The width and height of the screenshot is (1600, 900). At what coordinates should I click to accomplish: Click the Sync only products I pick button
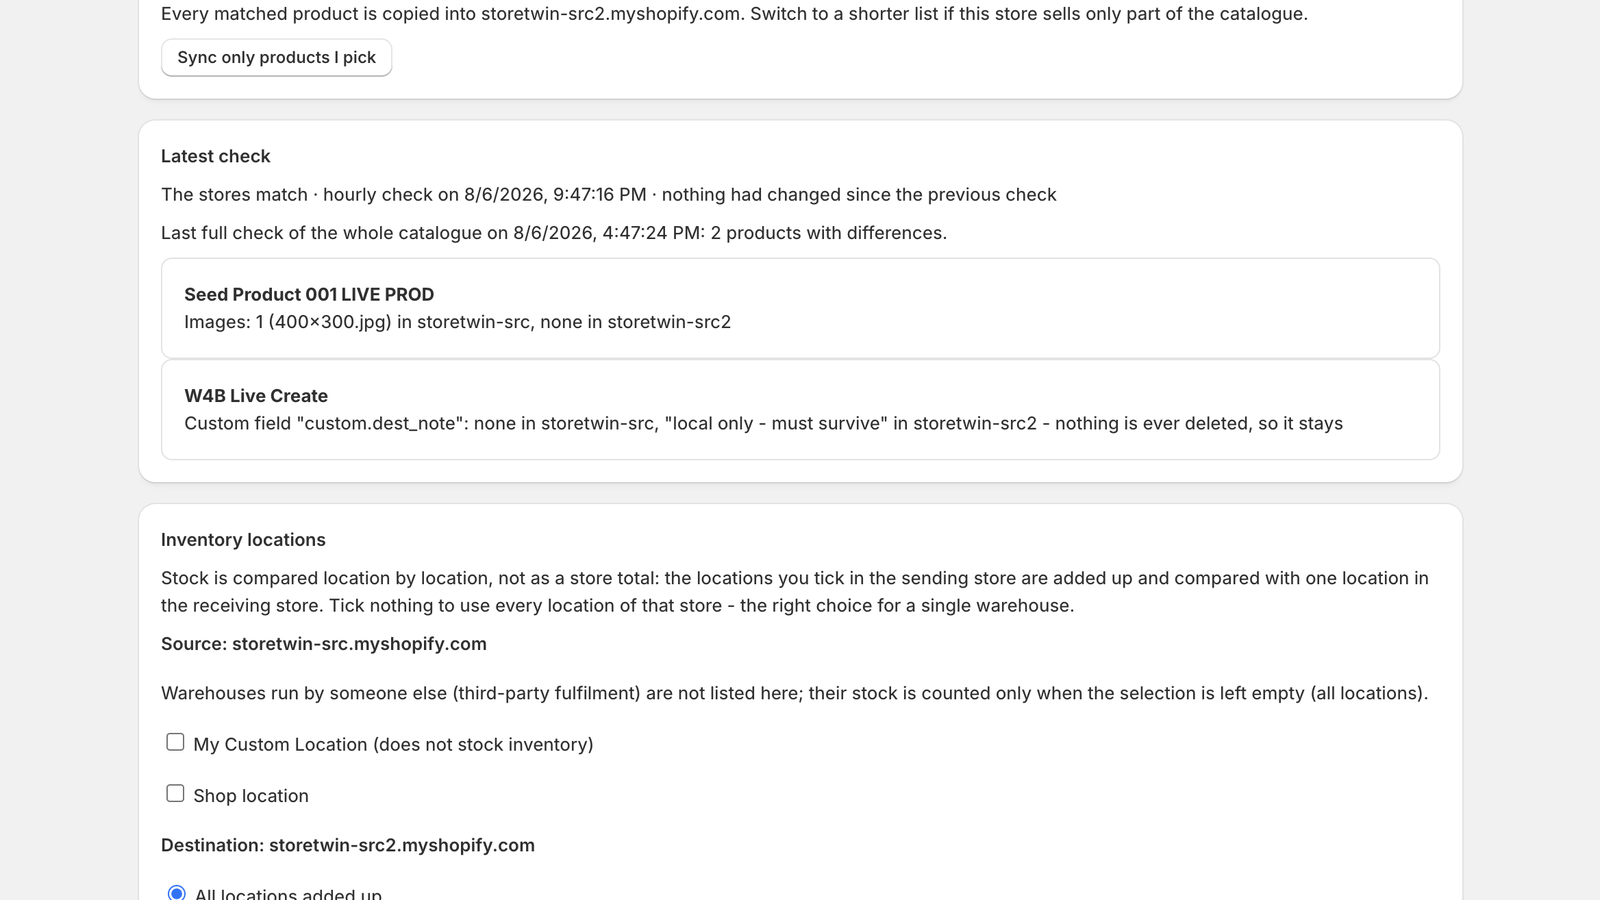click(x=276, y=57)
